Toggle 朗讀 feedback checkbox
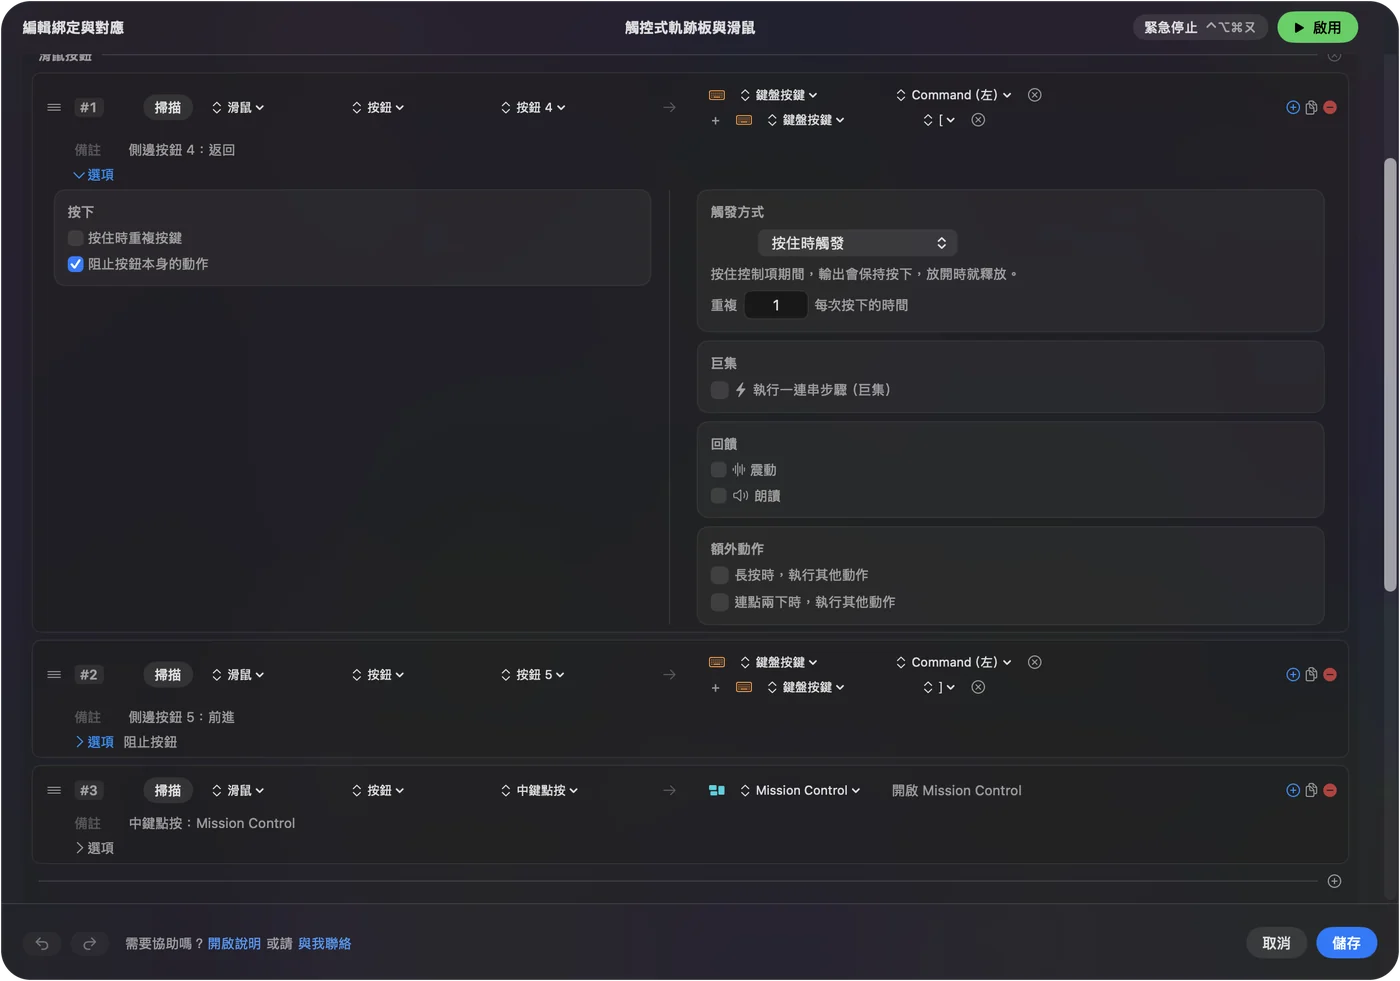Viewport: 1400px width, 981px height. (718, 496)
